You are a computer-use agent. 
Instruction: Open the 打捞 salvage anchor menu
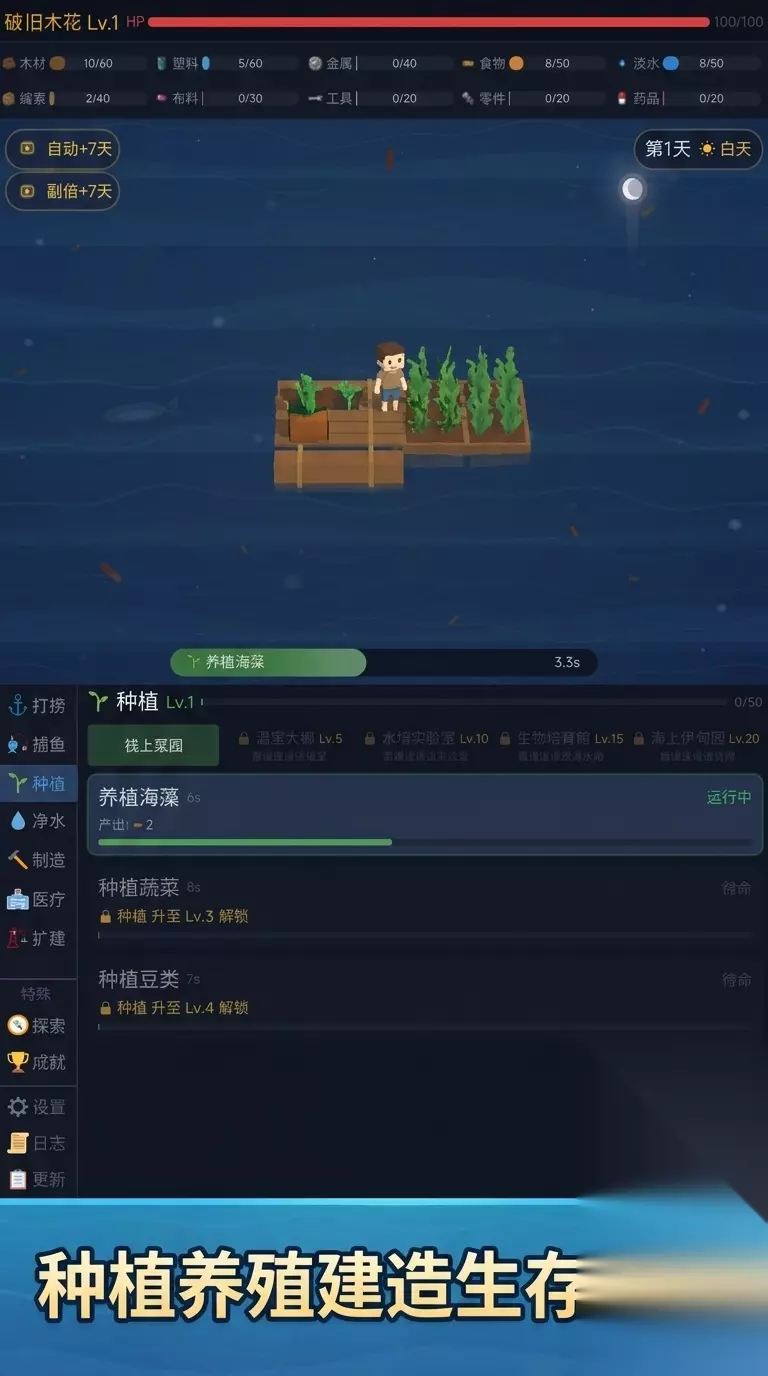point(38,706)
